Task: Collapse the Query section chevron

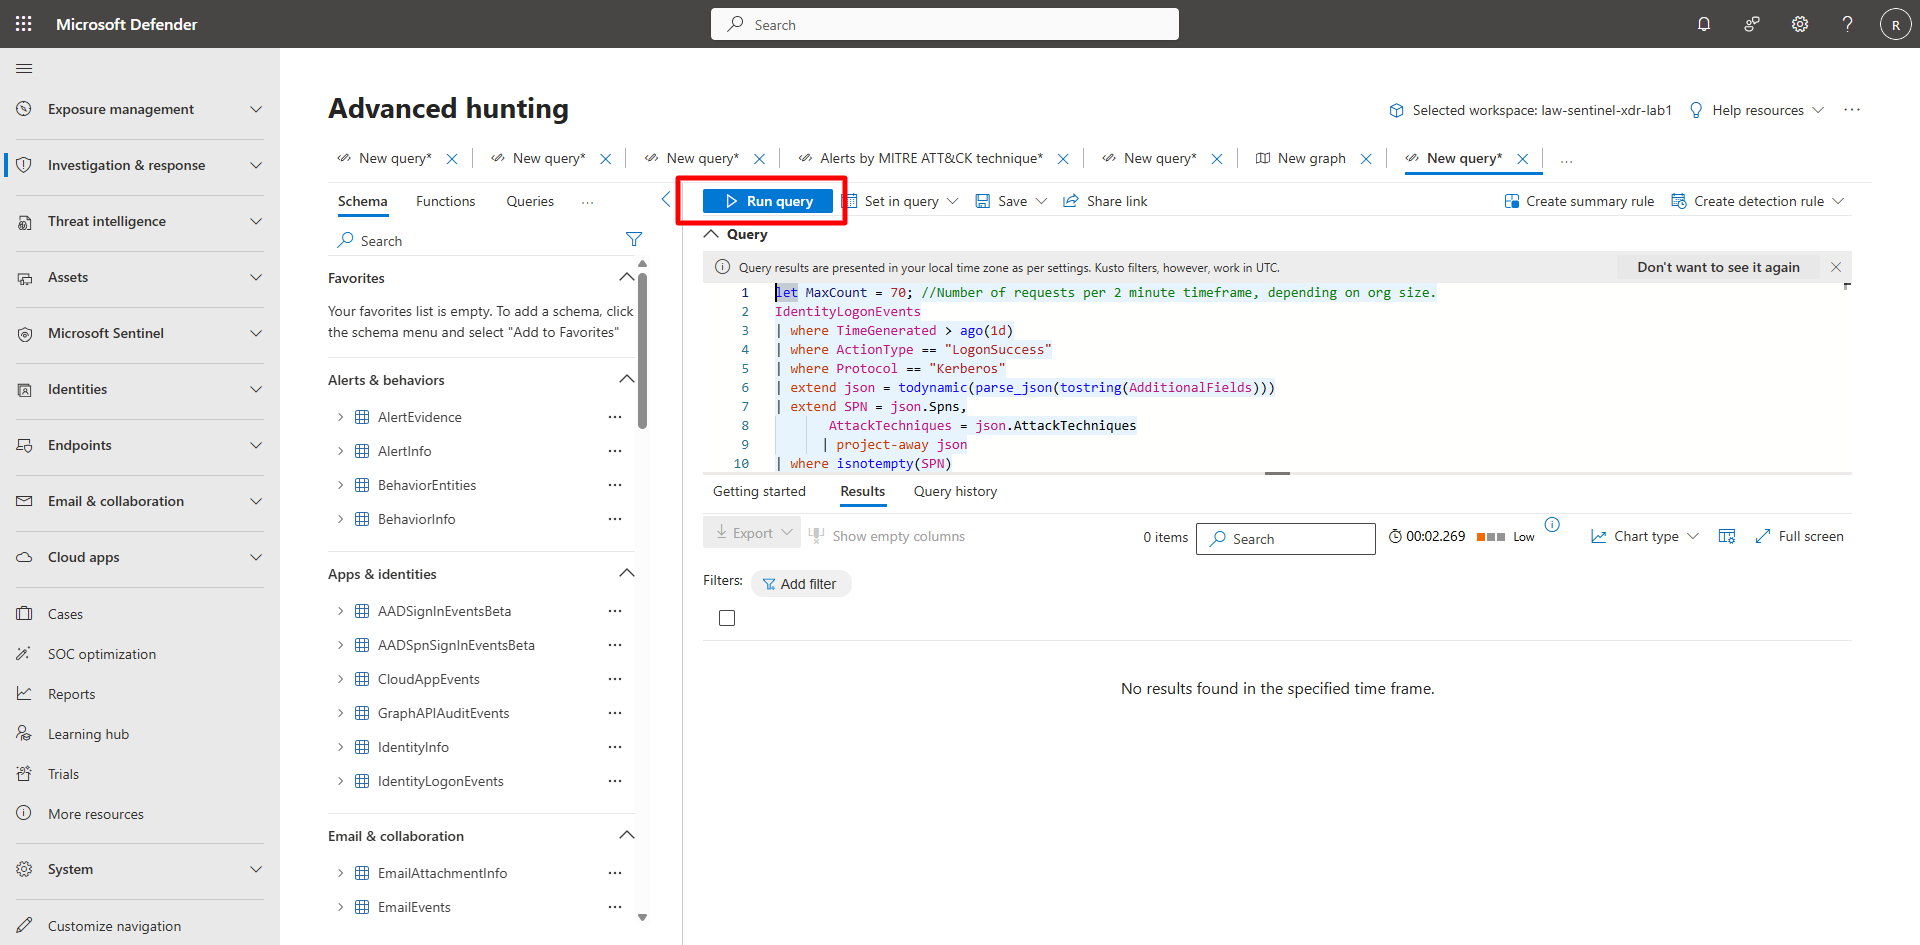Action: pyautogui.click(x=711, y=234)
